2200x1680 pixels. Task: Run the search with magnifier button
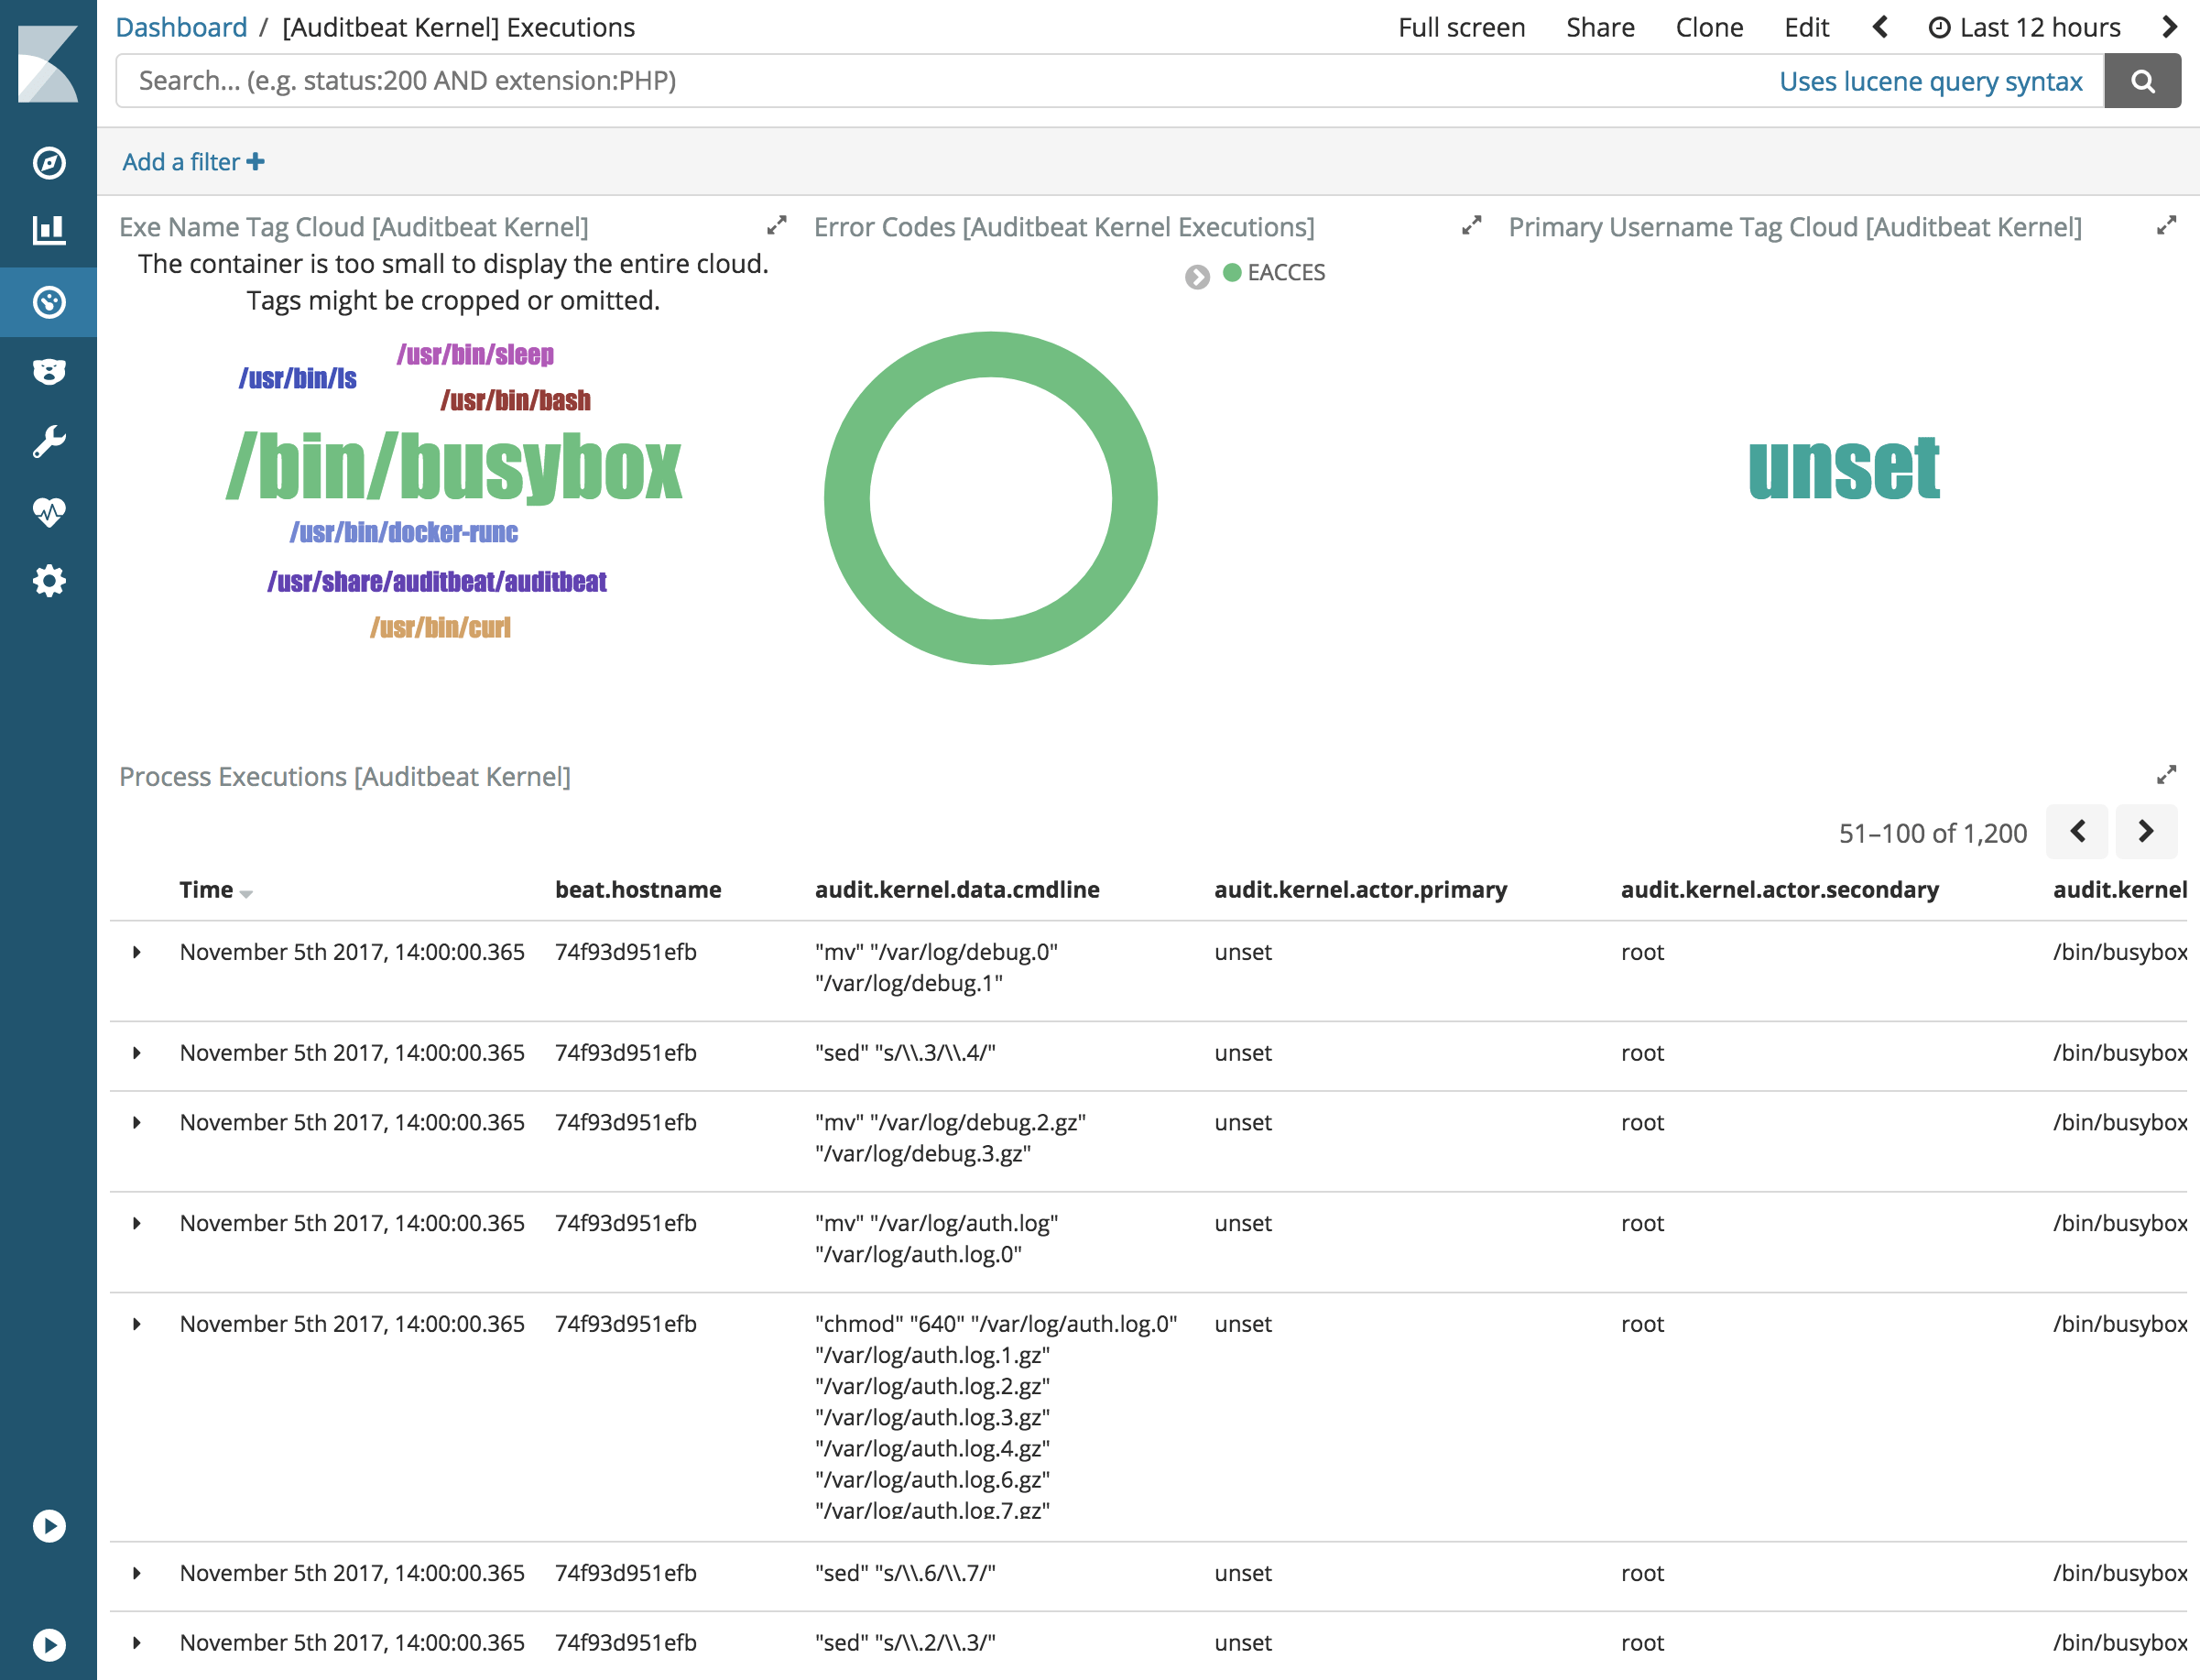2141,81
